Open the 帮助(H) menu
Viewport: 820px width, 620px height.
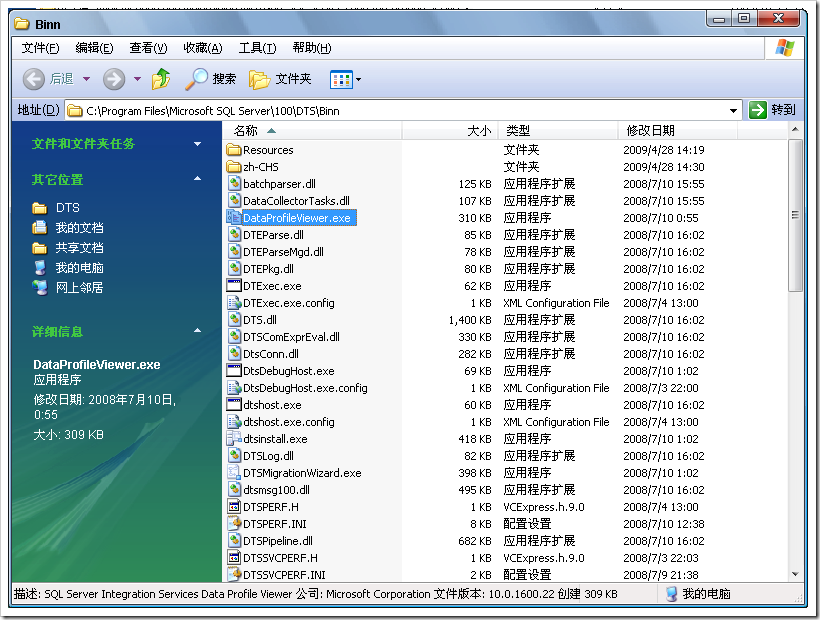pyautogui.click(x=312, y=48)
